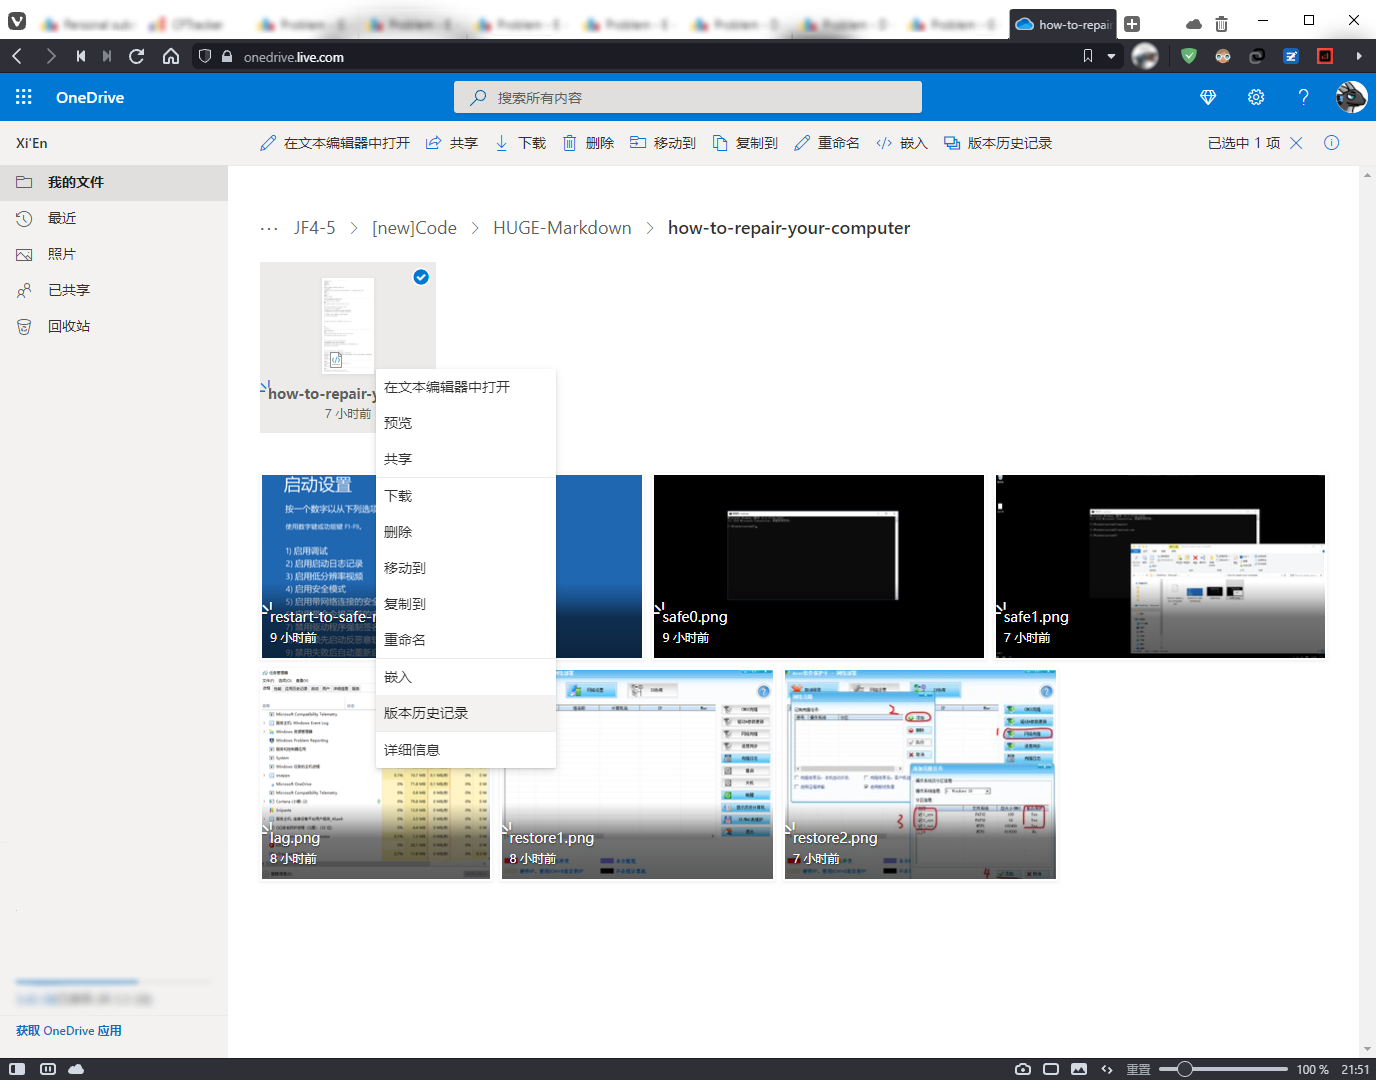
Task: Choose 预览 from context menu
Action: point(466,423)
